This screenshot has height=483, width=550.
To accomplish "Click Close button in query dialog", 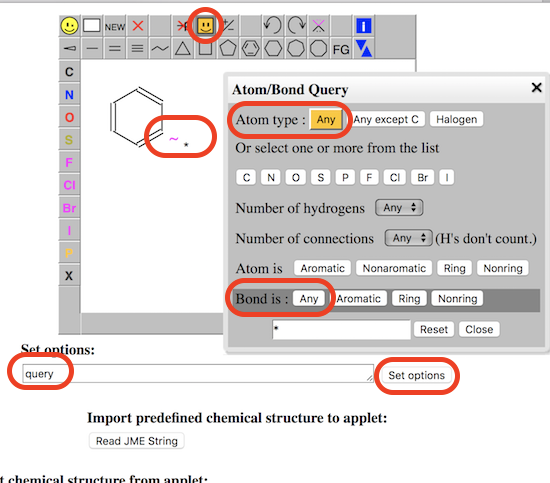I will (479, 329).
